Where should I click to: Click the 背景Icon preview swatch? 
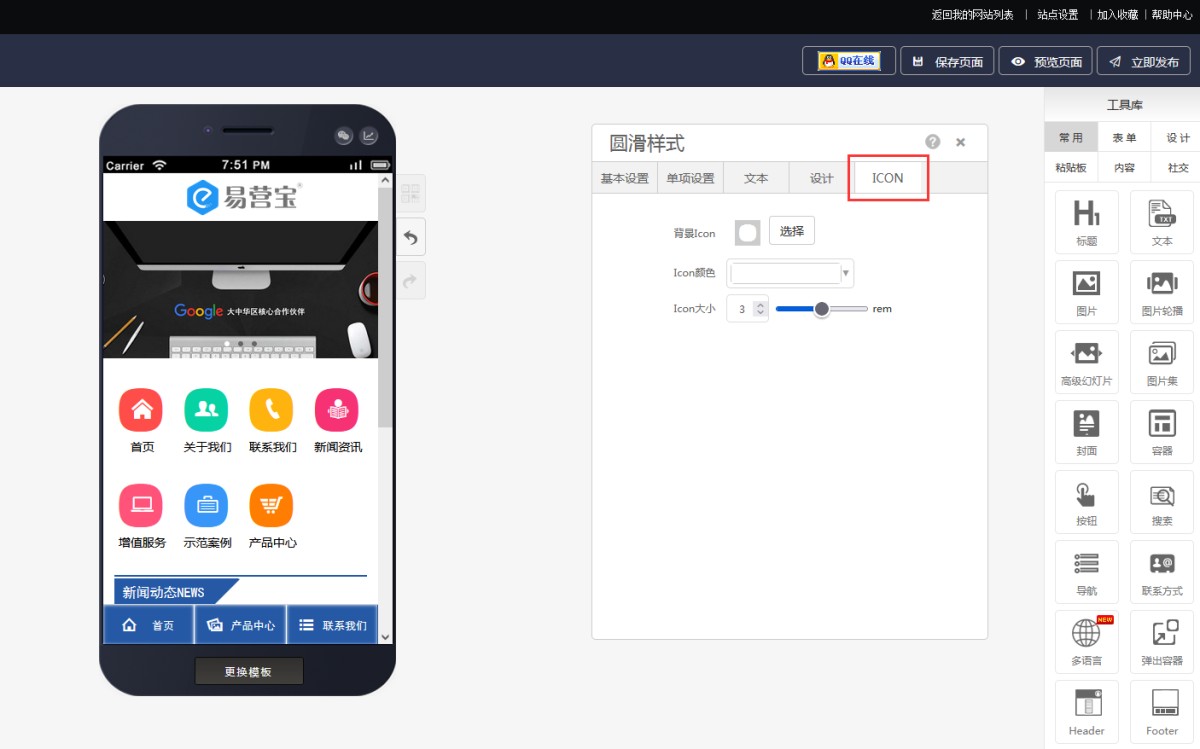[747, 232]
